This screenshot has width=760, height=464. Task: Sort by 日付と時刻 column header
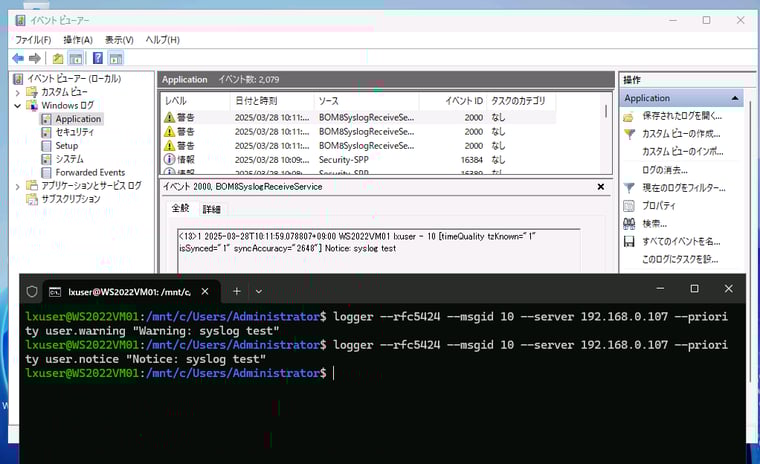(x=272, y=101)
